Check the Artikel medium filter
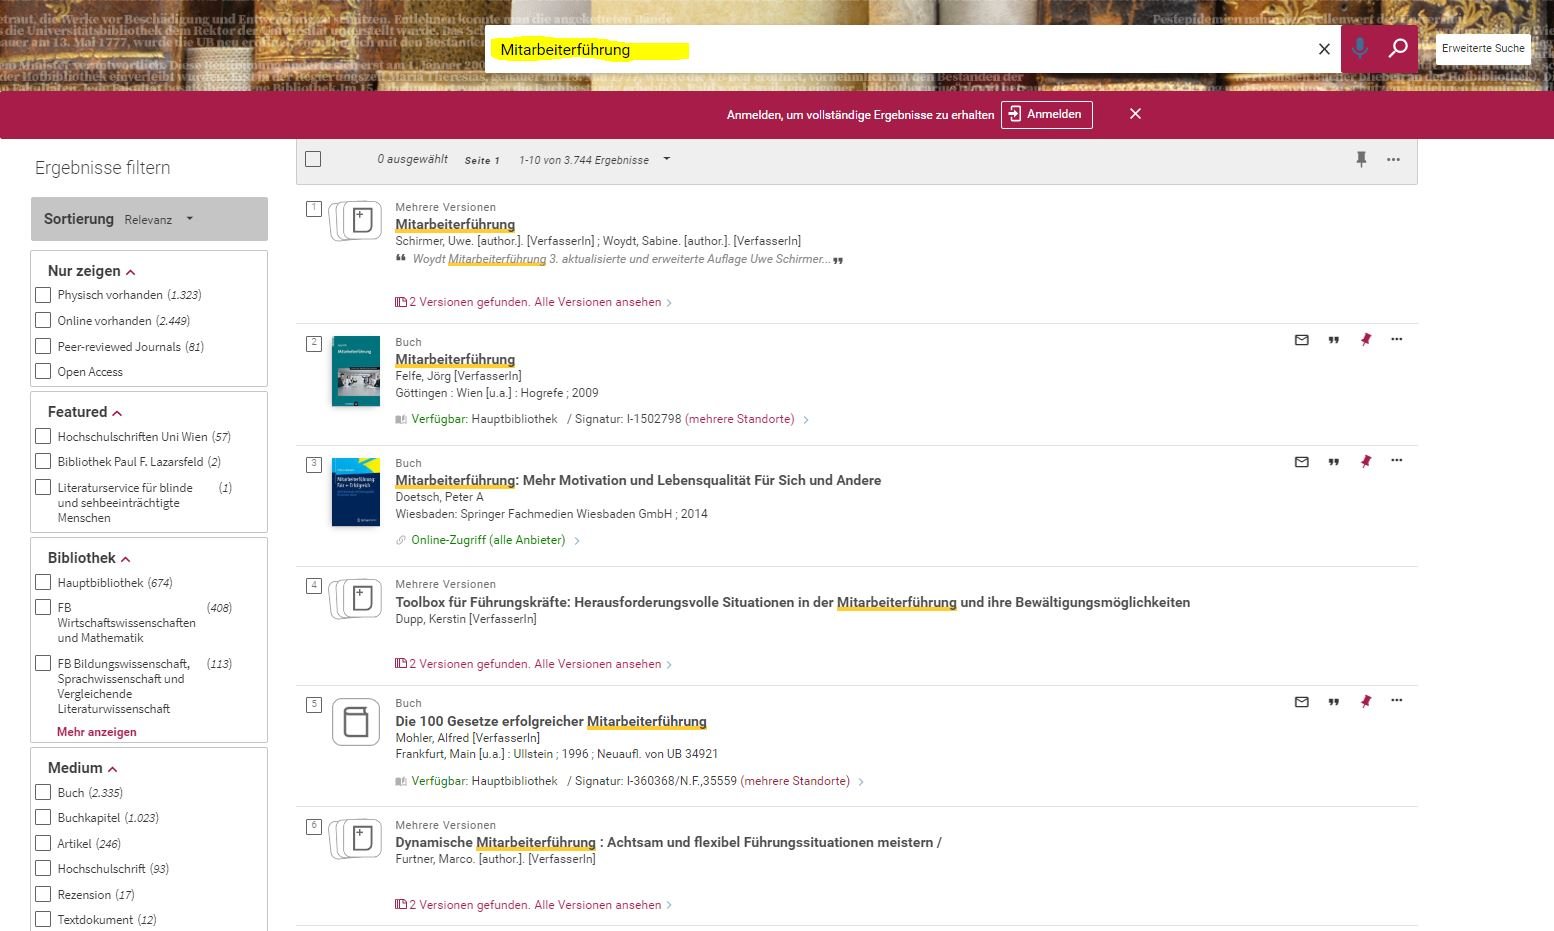 click(x=43, y=843)
